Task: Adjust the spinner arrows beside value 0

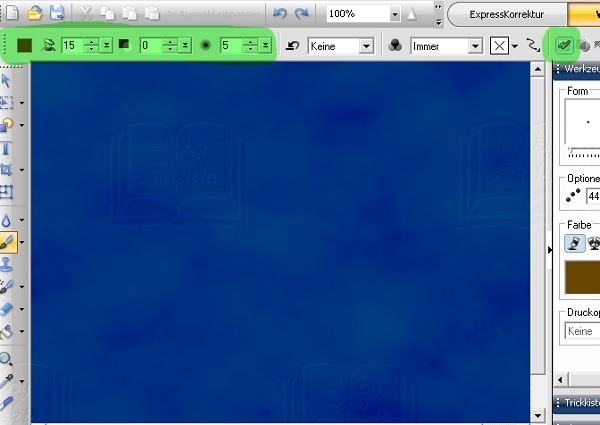Action: pos(170,46)
